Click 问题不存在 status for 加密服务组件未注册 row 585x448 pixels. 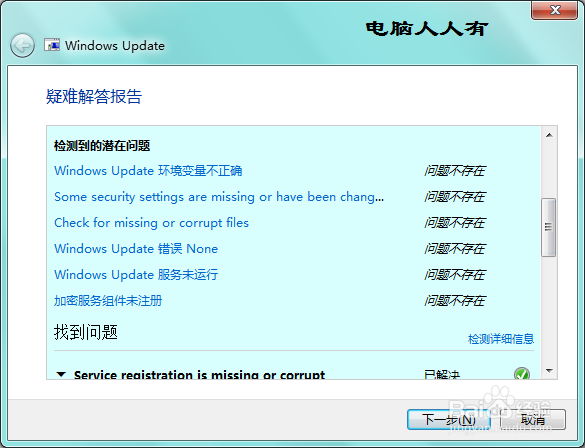[x=454, y=301]
